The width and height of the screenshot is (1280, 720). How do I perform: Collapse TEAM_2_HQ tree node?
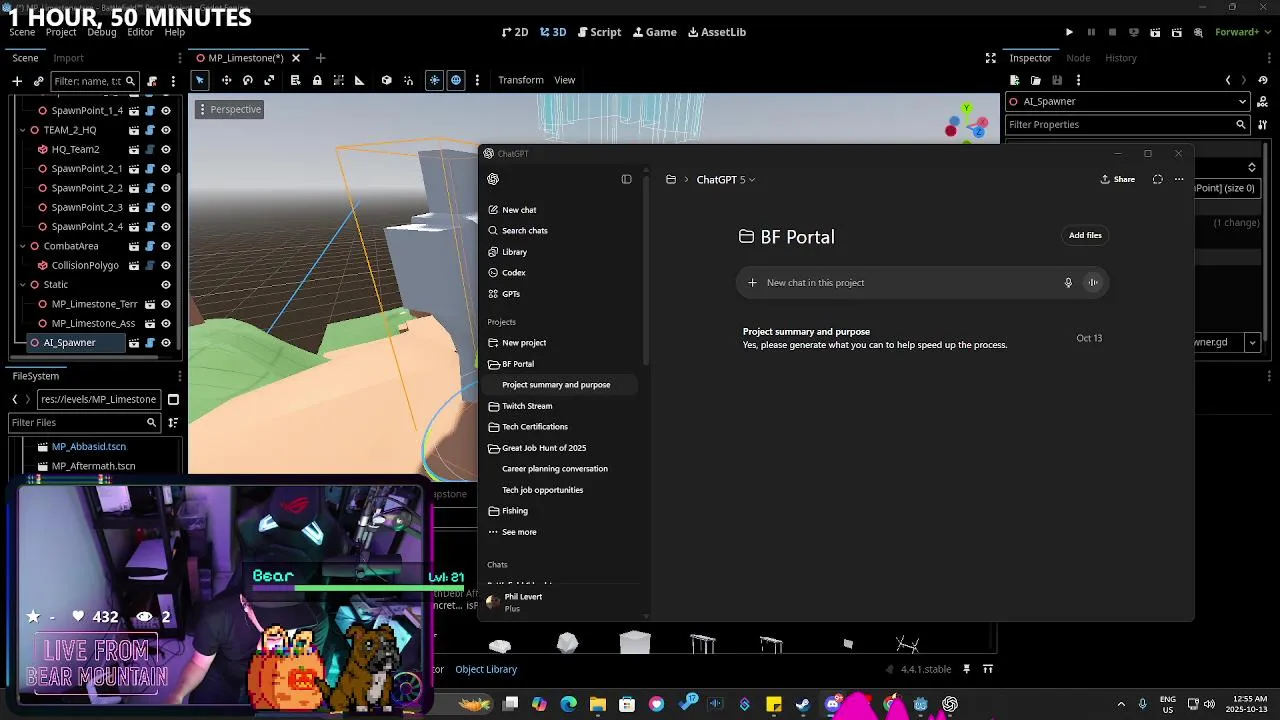[x=22, y=131]
